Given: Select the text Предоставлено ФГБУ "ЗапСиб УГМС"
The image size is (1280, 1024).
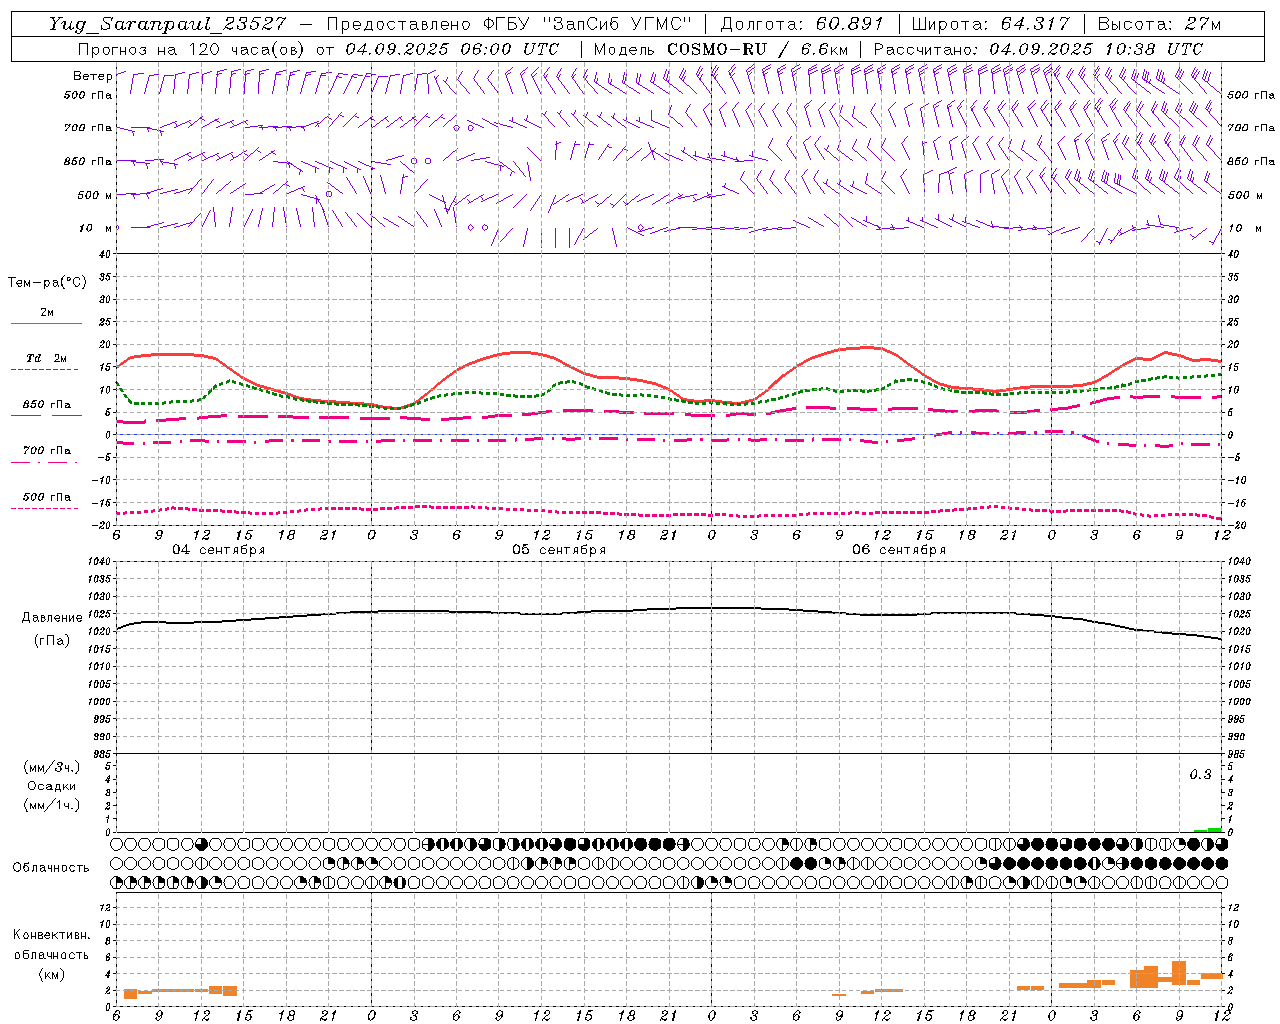Looking at the screenshot, I should tap(509, 24).
